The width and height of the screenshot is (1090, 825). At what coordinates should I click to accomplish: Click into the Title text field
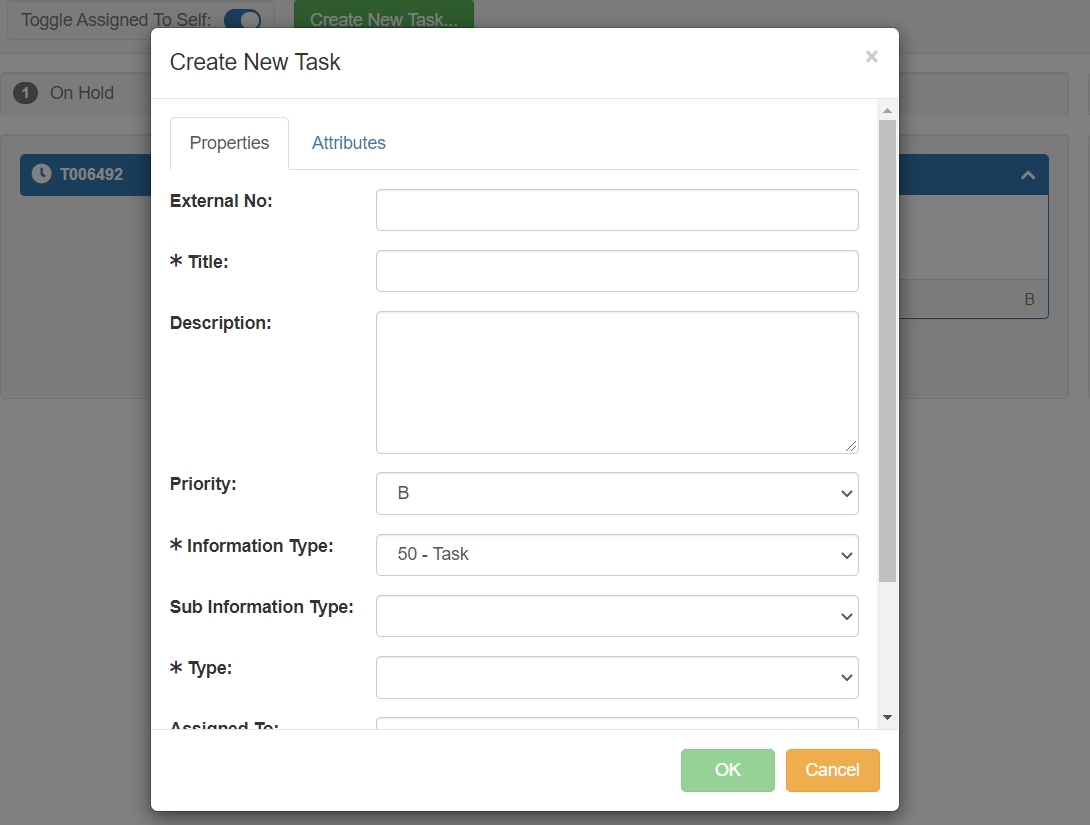pyautogui.click(x=617, y=271)
